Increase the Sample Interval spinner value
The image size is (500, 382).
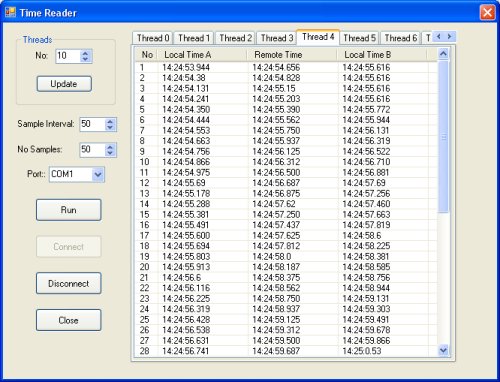pos(110,121)
